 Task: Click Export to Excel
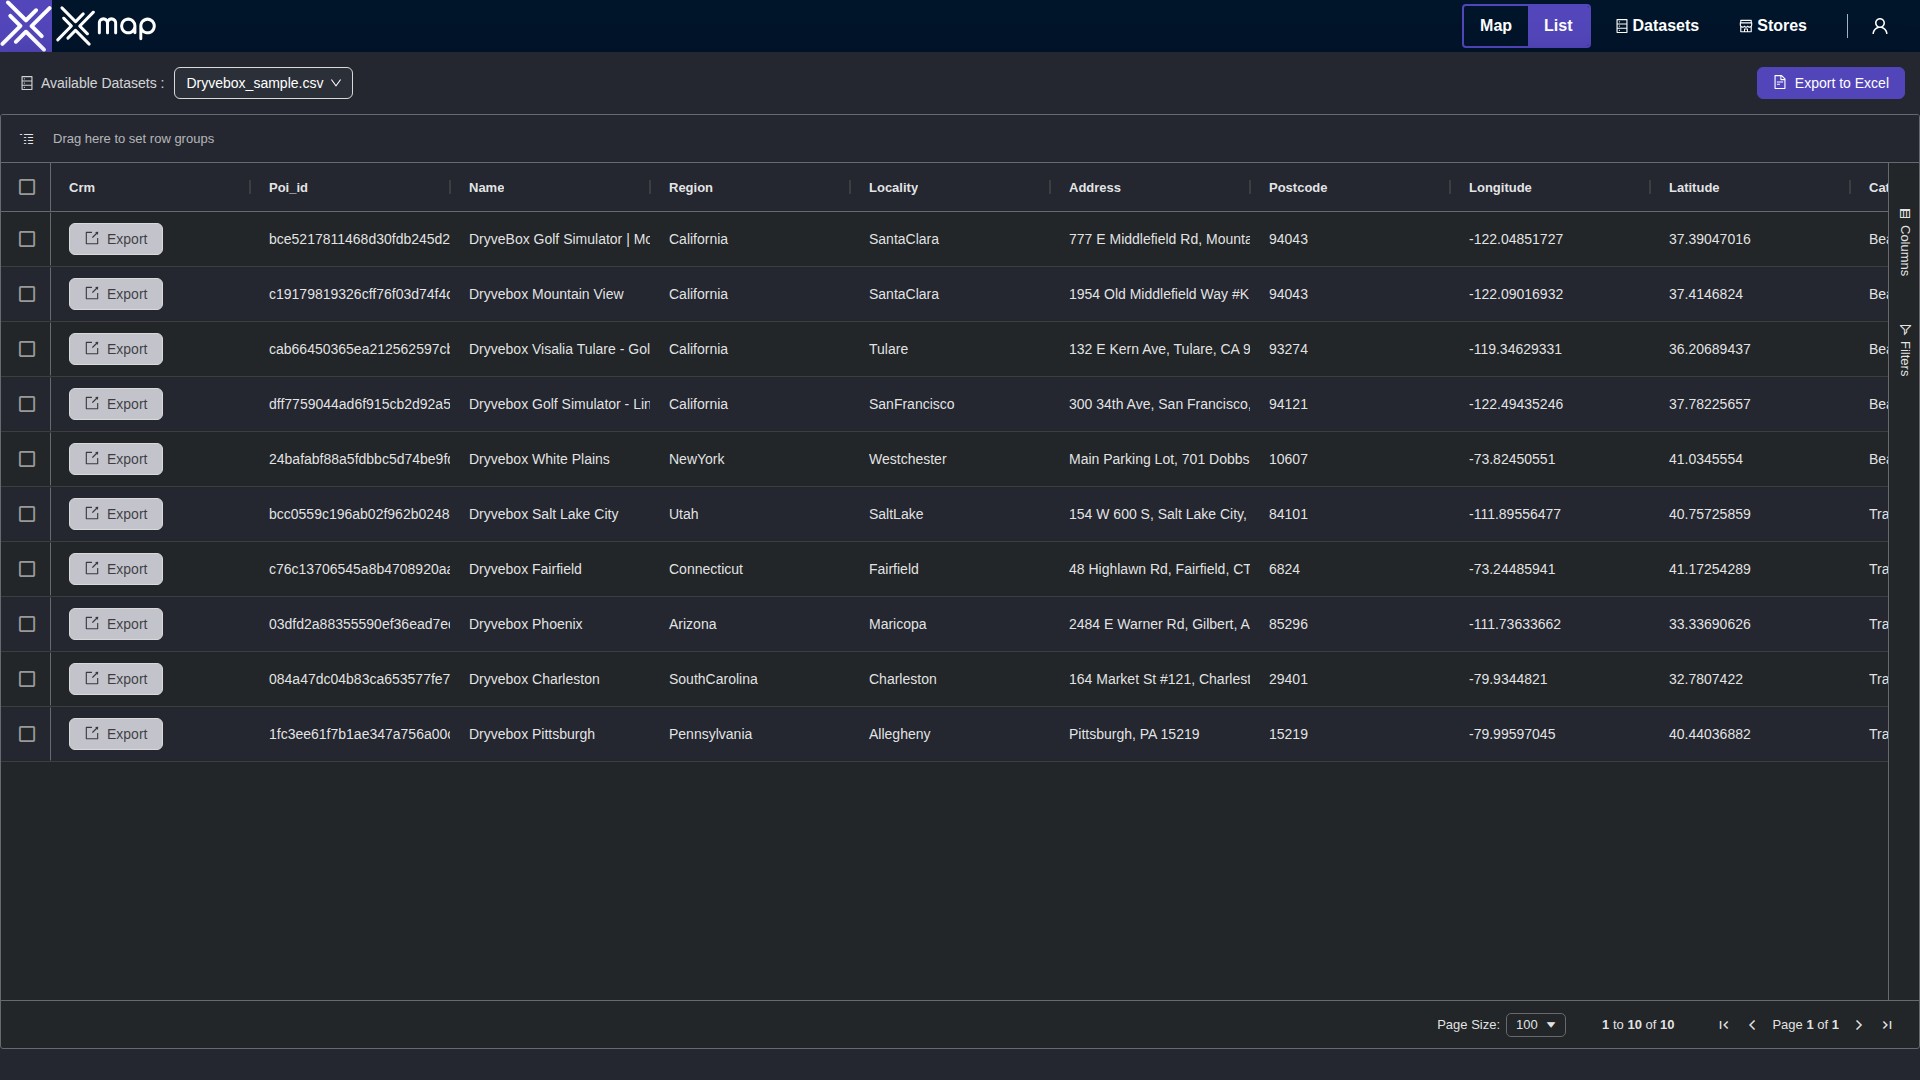coord(1831,83)
